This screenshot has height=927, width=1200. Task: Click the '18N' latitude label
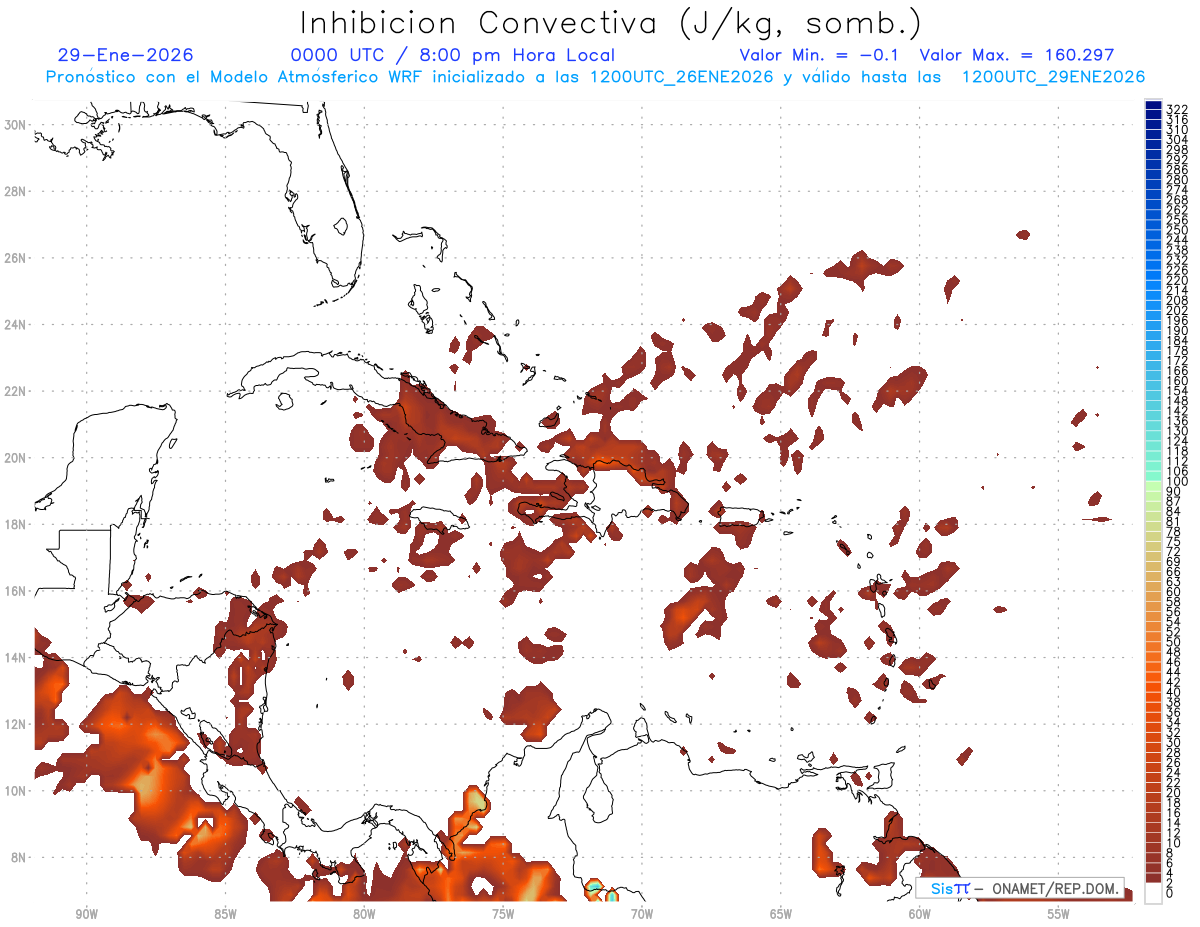[x=15, y=524]
